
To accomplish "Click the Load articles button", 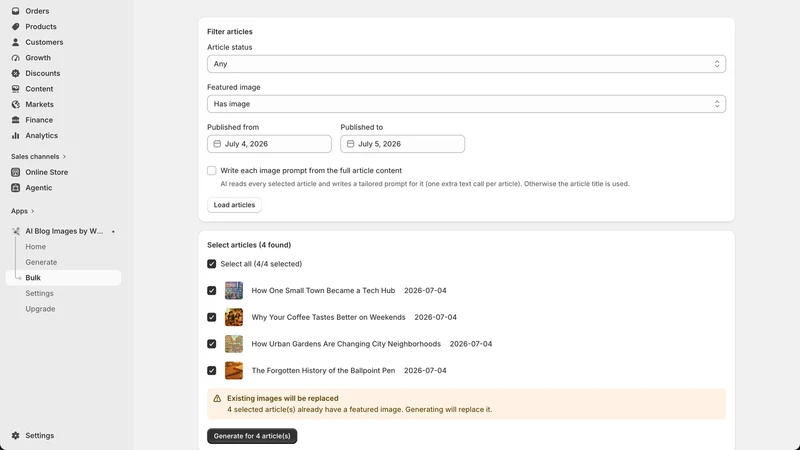I will pyautogui.click(x=234, y=205).
